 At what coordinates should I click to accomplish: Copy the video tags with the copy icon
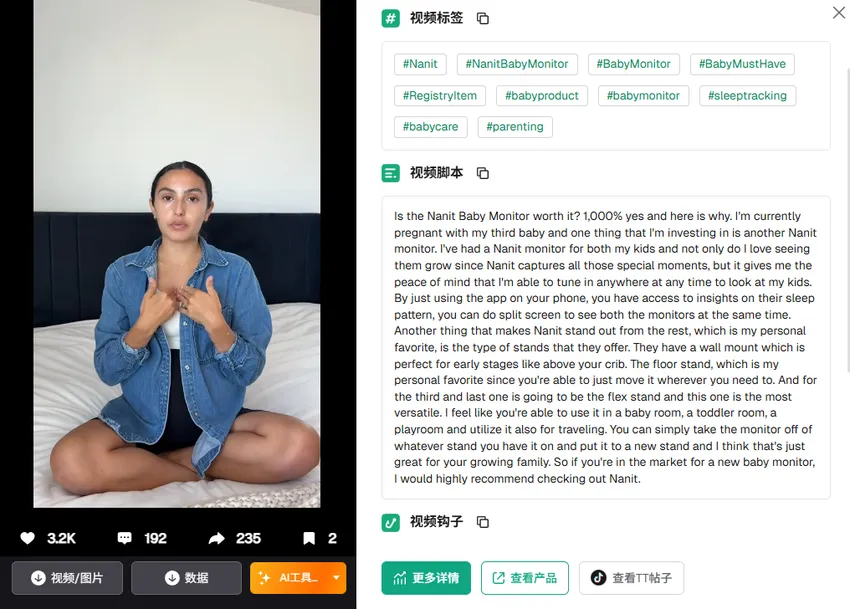482,18
